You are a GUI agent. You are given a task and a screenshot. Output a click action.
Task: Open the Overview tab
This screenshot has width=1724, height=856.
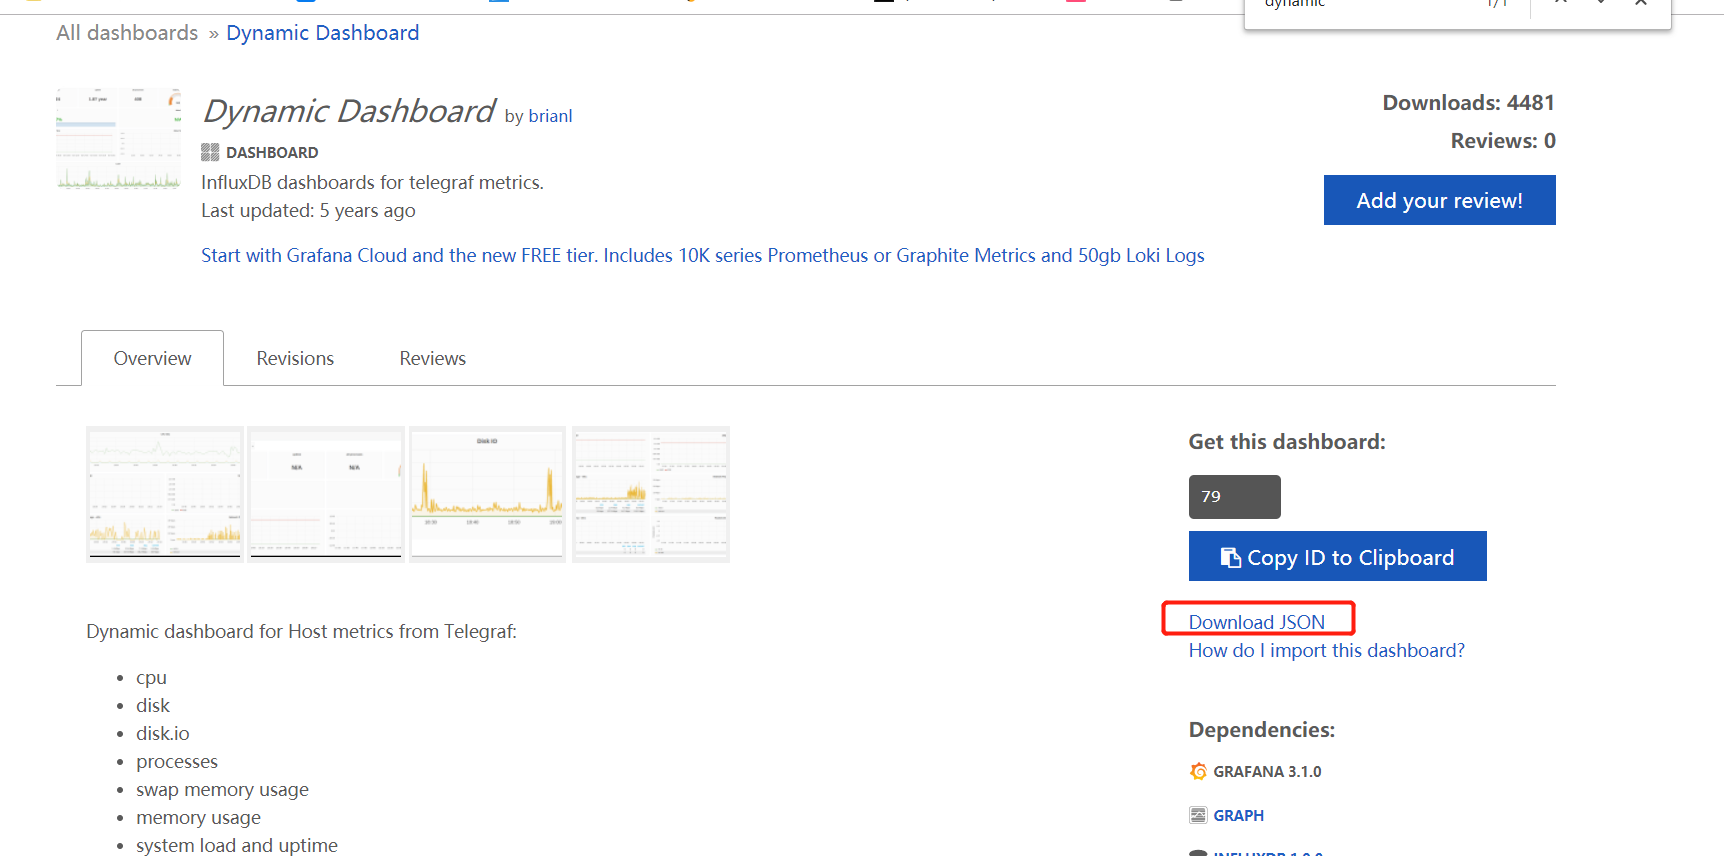(152, 358)
